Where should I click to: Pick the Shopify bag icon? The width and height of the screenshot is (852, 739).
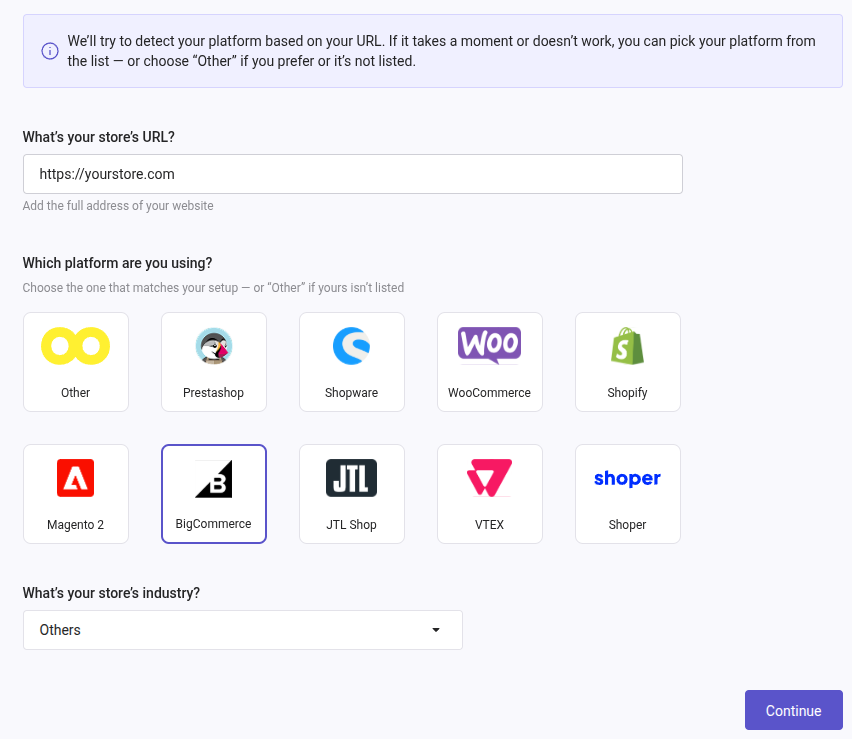click(627, 345)
